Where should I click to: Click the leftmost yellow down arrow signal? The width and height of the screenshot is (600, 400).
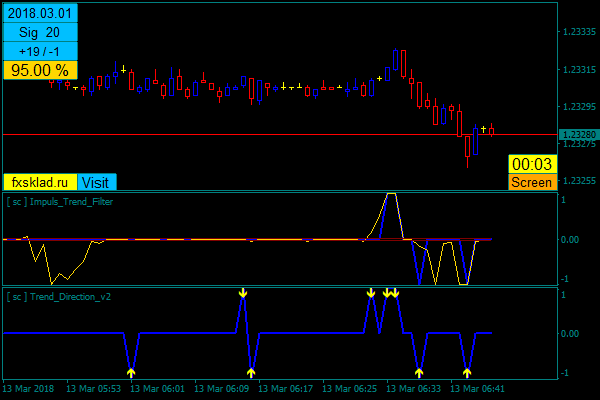coord(243,293)
